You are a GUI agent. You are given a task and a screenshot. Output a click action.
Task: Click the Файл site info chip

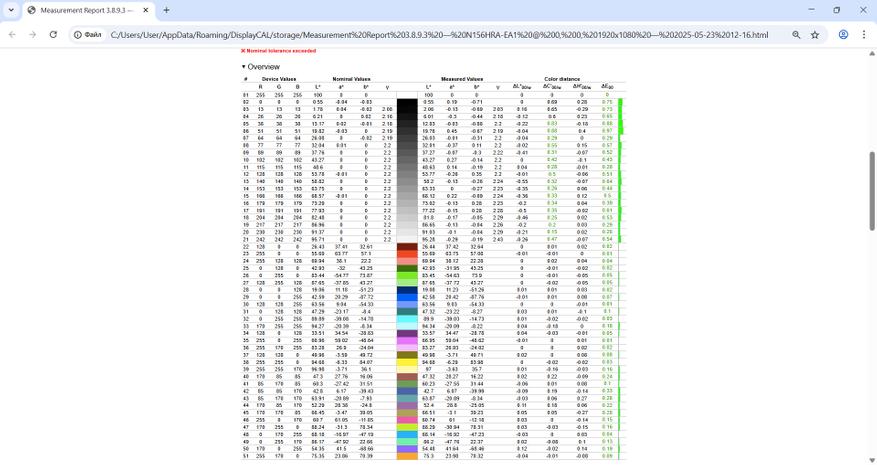[88, 35]
